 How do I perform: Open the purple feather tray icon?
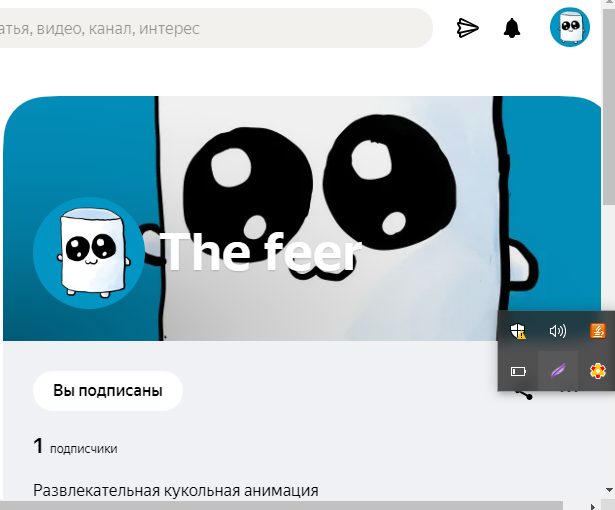click(x=558, y=371)
